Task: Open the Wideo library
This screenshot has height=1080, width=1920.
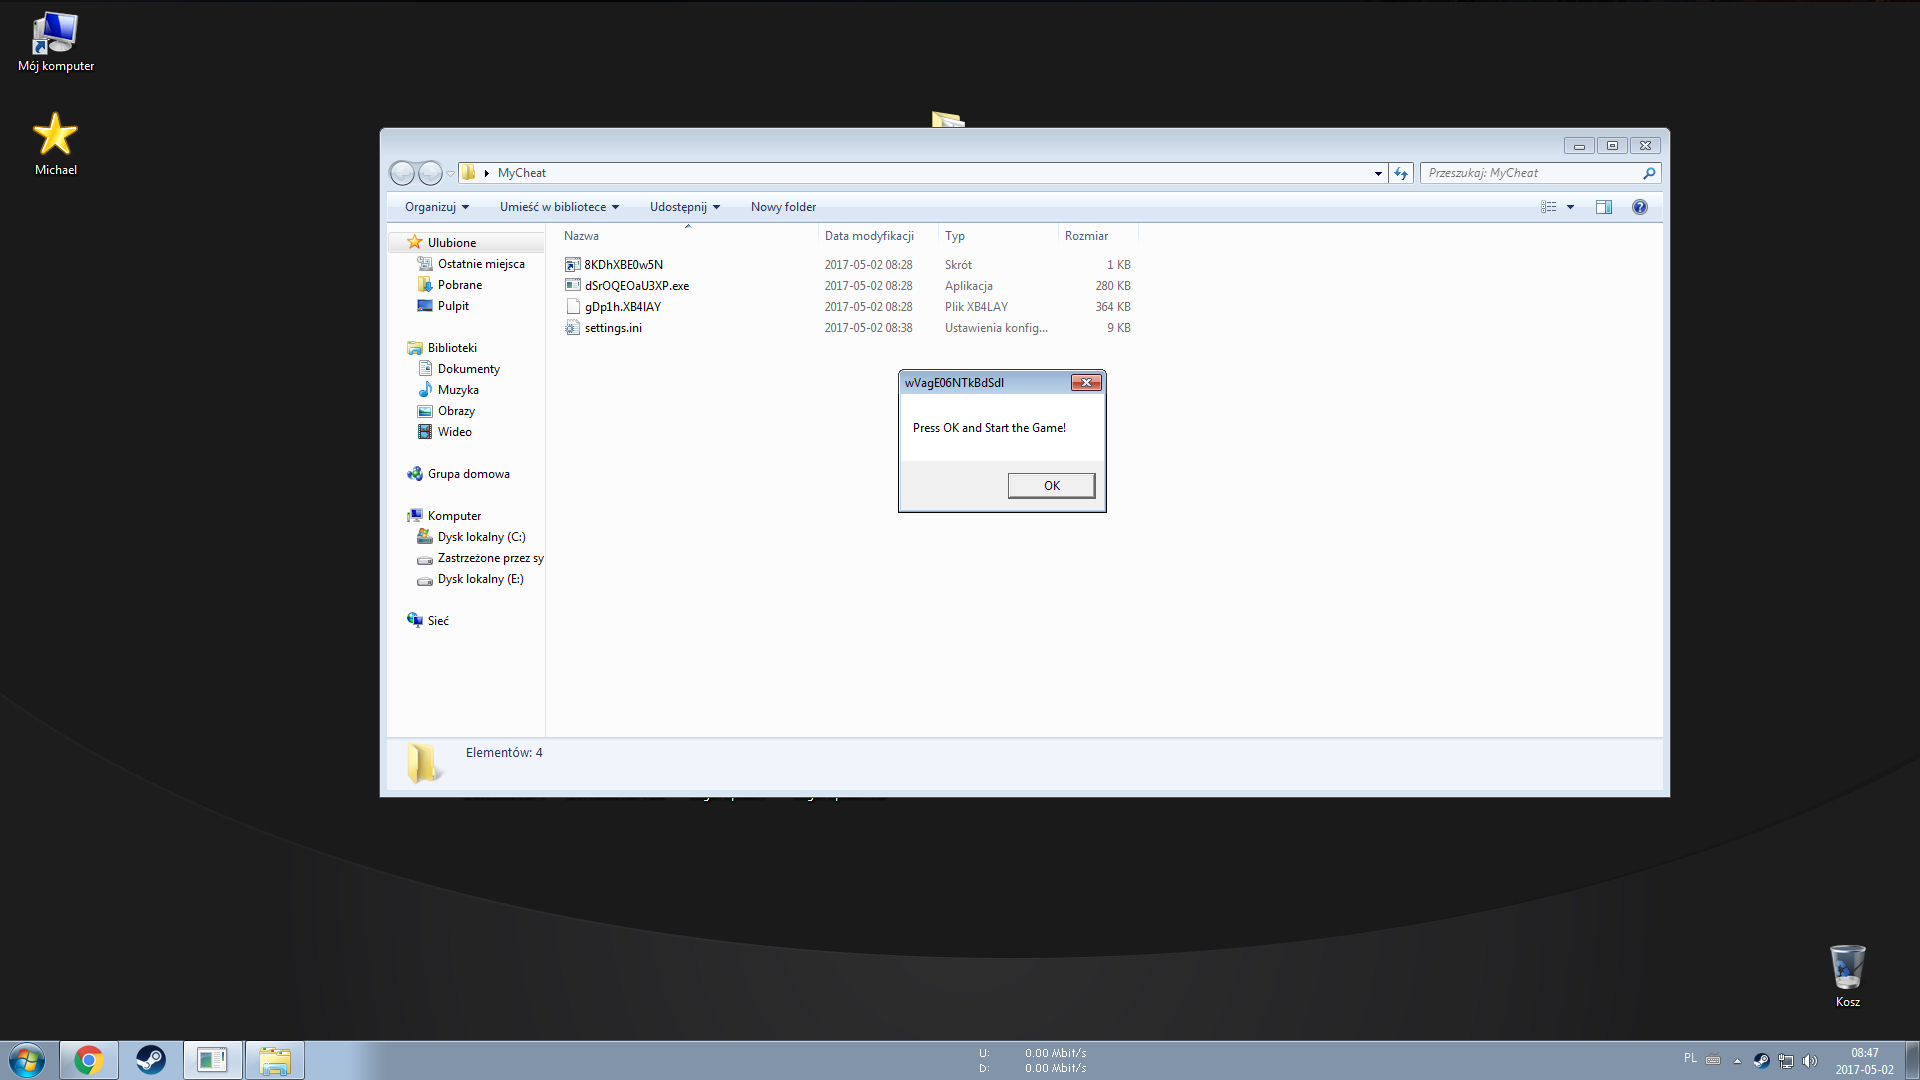Action: 454,432
